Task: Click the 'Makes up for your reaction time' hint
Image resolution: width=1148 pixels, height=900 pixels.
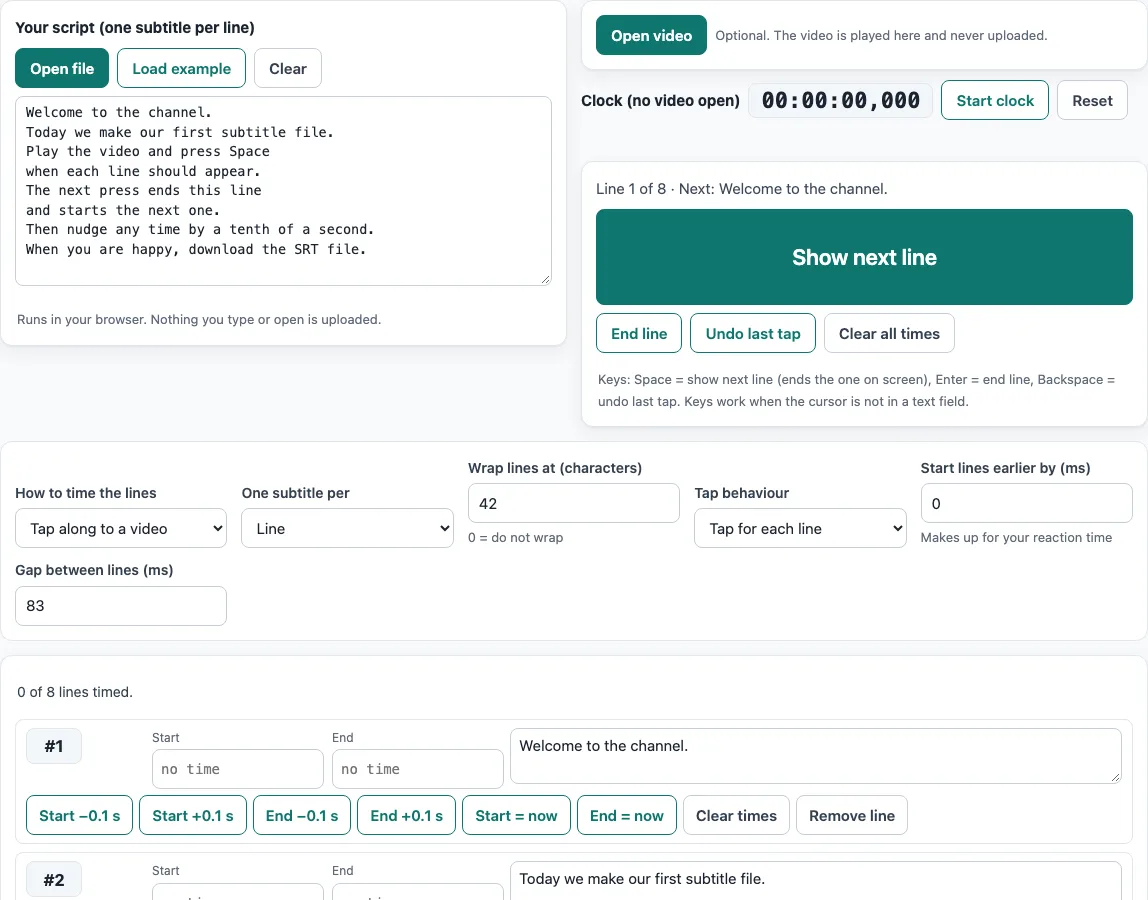Action: [x=1016, y=538]
